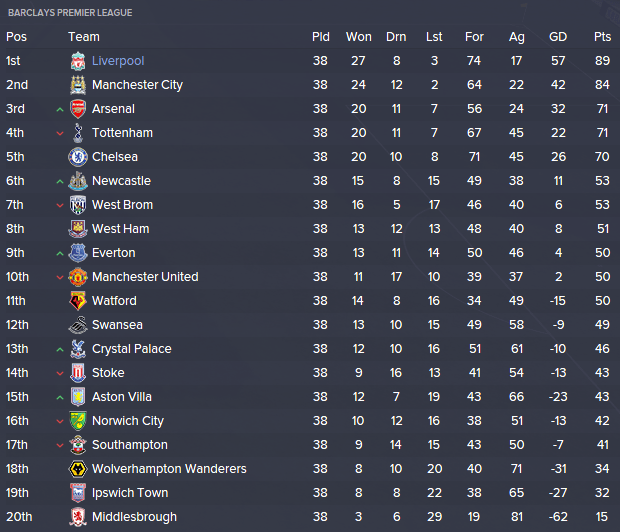620x532 pixels.
Task: Click the Tottenham club badge
Action: 78,133
